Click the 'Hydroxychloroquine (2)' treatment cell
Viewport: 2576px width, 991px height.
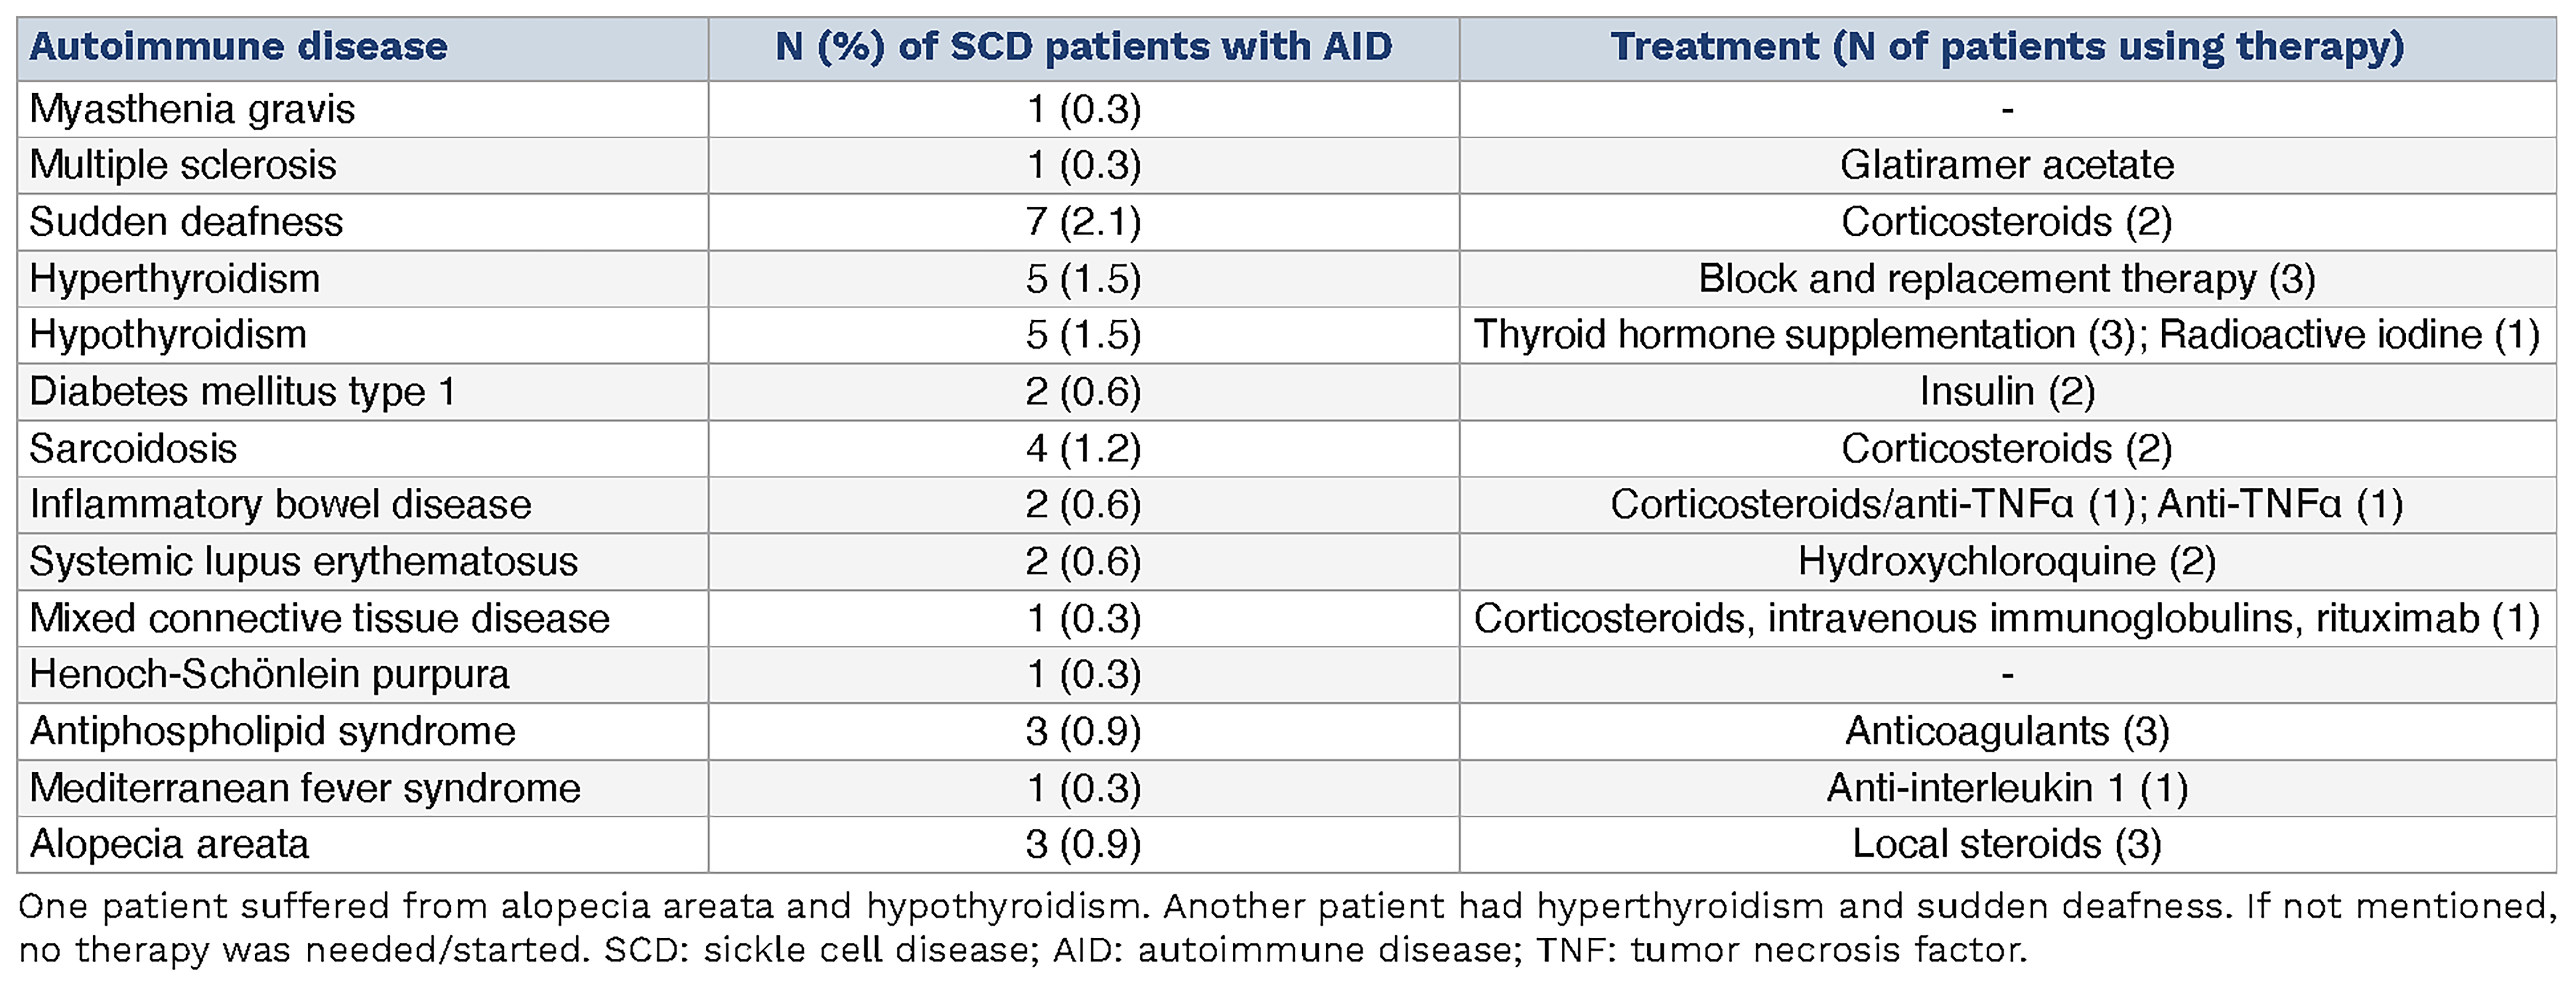coord(2007,562)
